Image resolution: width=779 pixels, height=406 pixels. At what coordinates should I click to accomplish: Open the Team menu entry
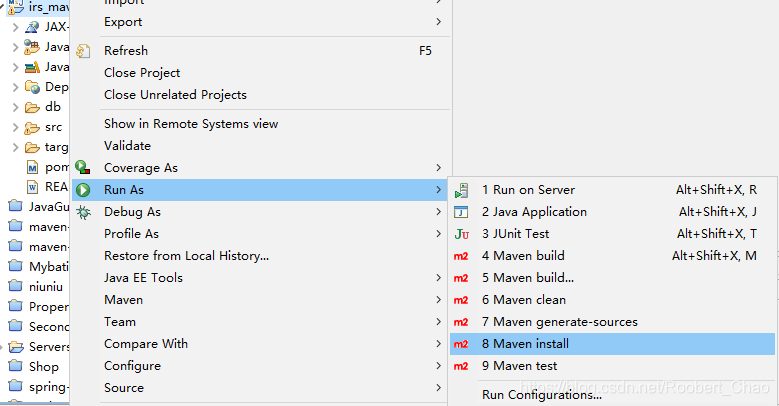(120, 322)
